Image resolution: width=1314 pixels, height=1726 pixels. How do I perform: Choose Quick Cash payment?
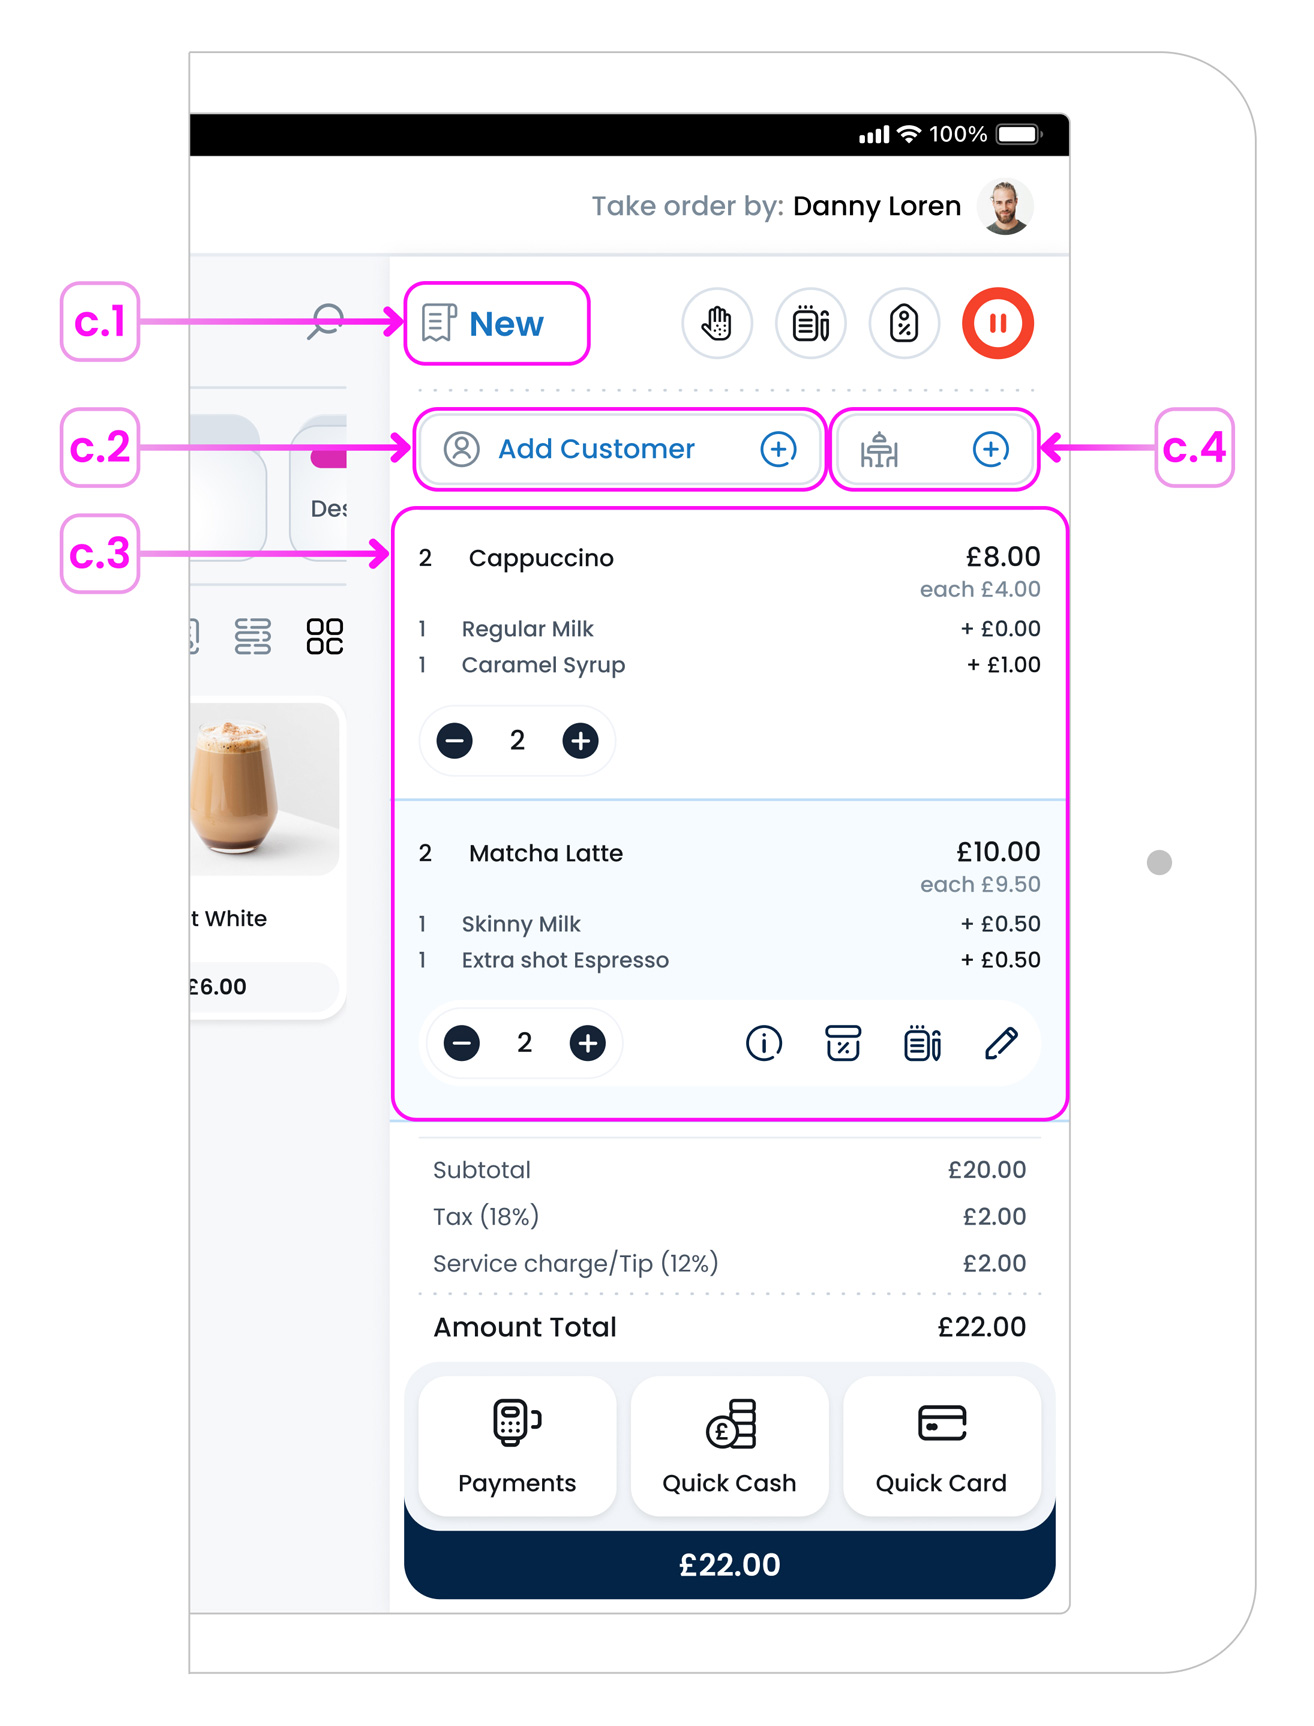pyautogui.click(x=729, y=1446)
